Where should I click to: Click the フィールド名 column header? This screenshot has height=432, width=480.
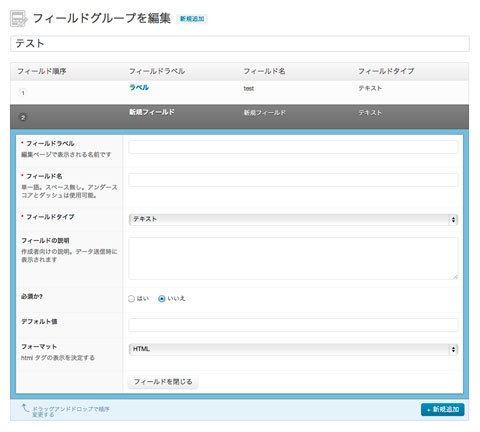pyautogui.click(x=264, y=71)
